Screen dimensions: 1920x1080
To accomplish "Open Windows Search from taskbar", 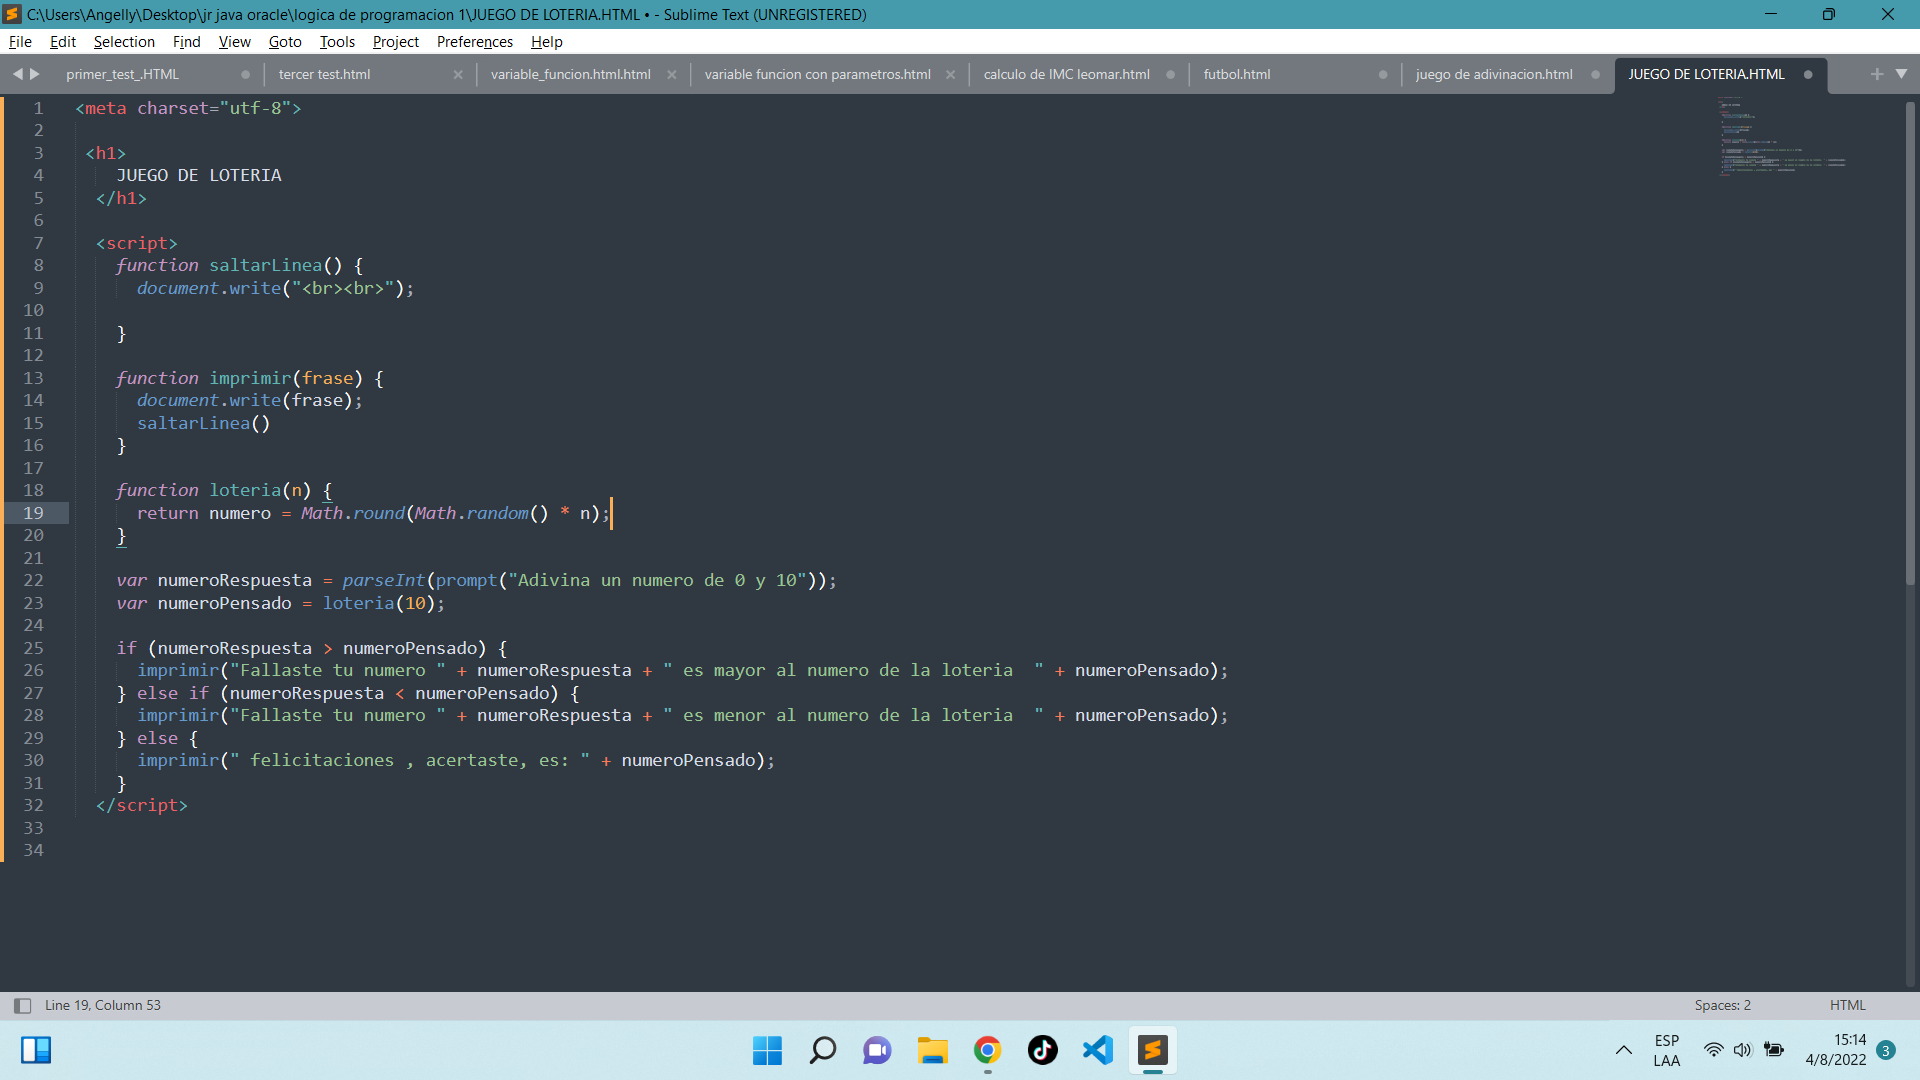I will click(822, 1050).
